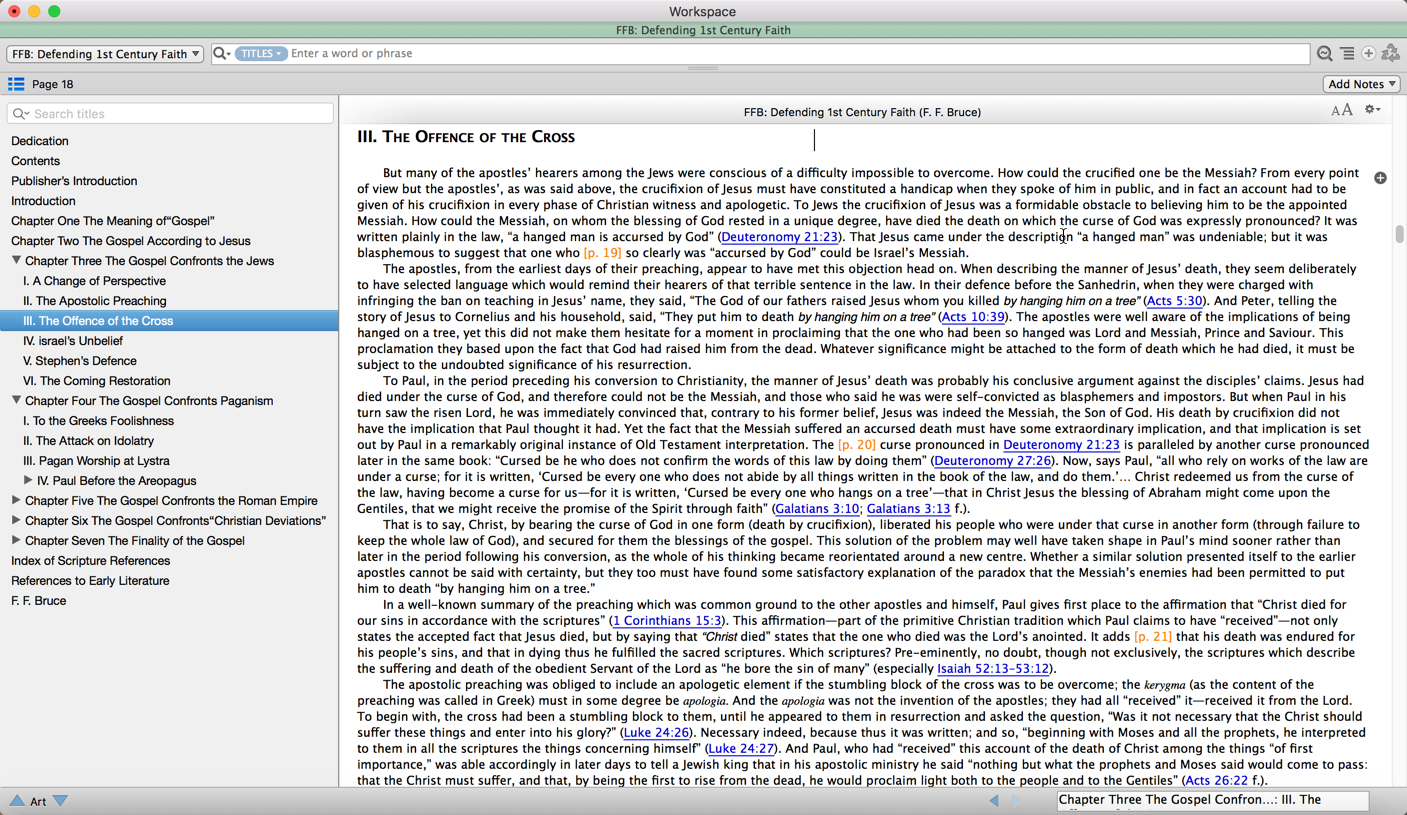Viewport: 1407px width, 815px height.
Task: Click the location field showing Chapter Three
Action: click(x=1212, y=800)
